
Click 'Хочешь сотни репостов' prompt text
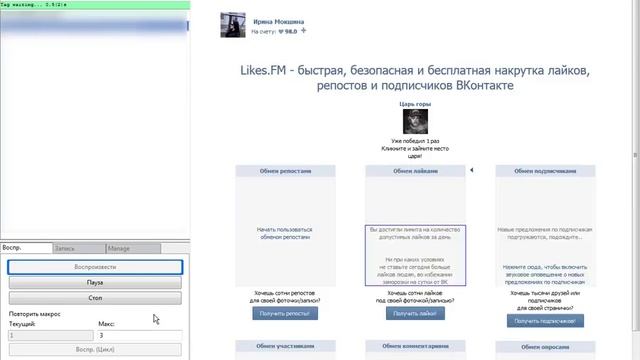(285, 297)
